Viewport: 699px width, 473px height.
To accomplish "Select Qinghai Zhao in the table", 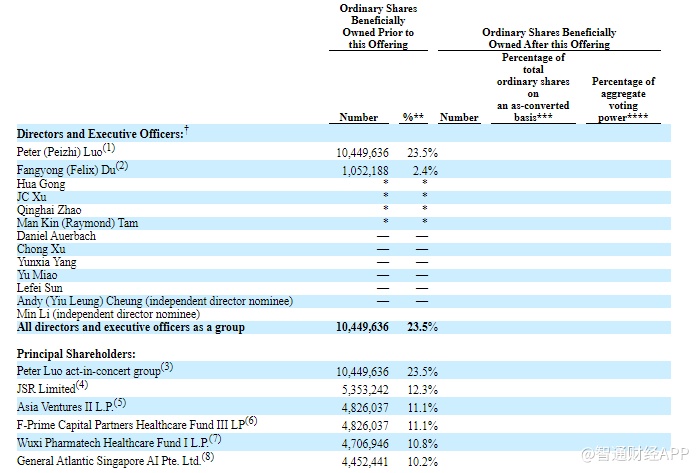I will [x=49, y=210].
